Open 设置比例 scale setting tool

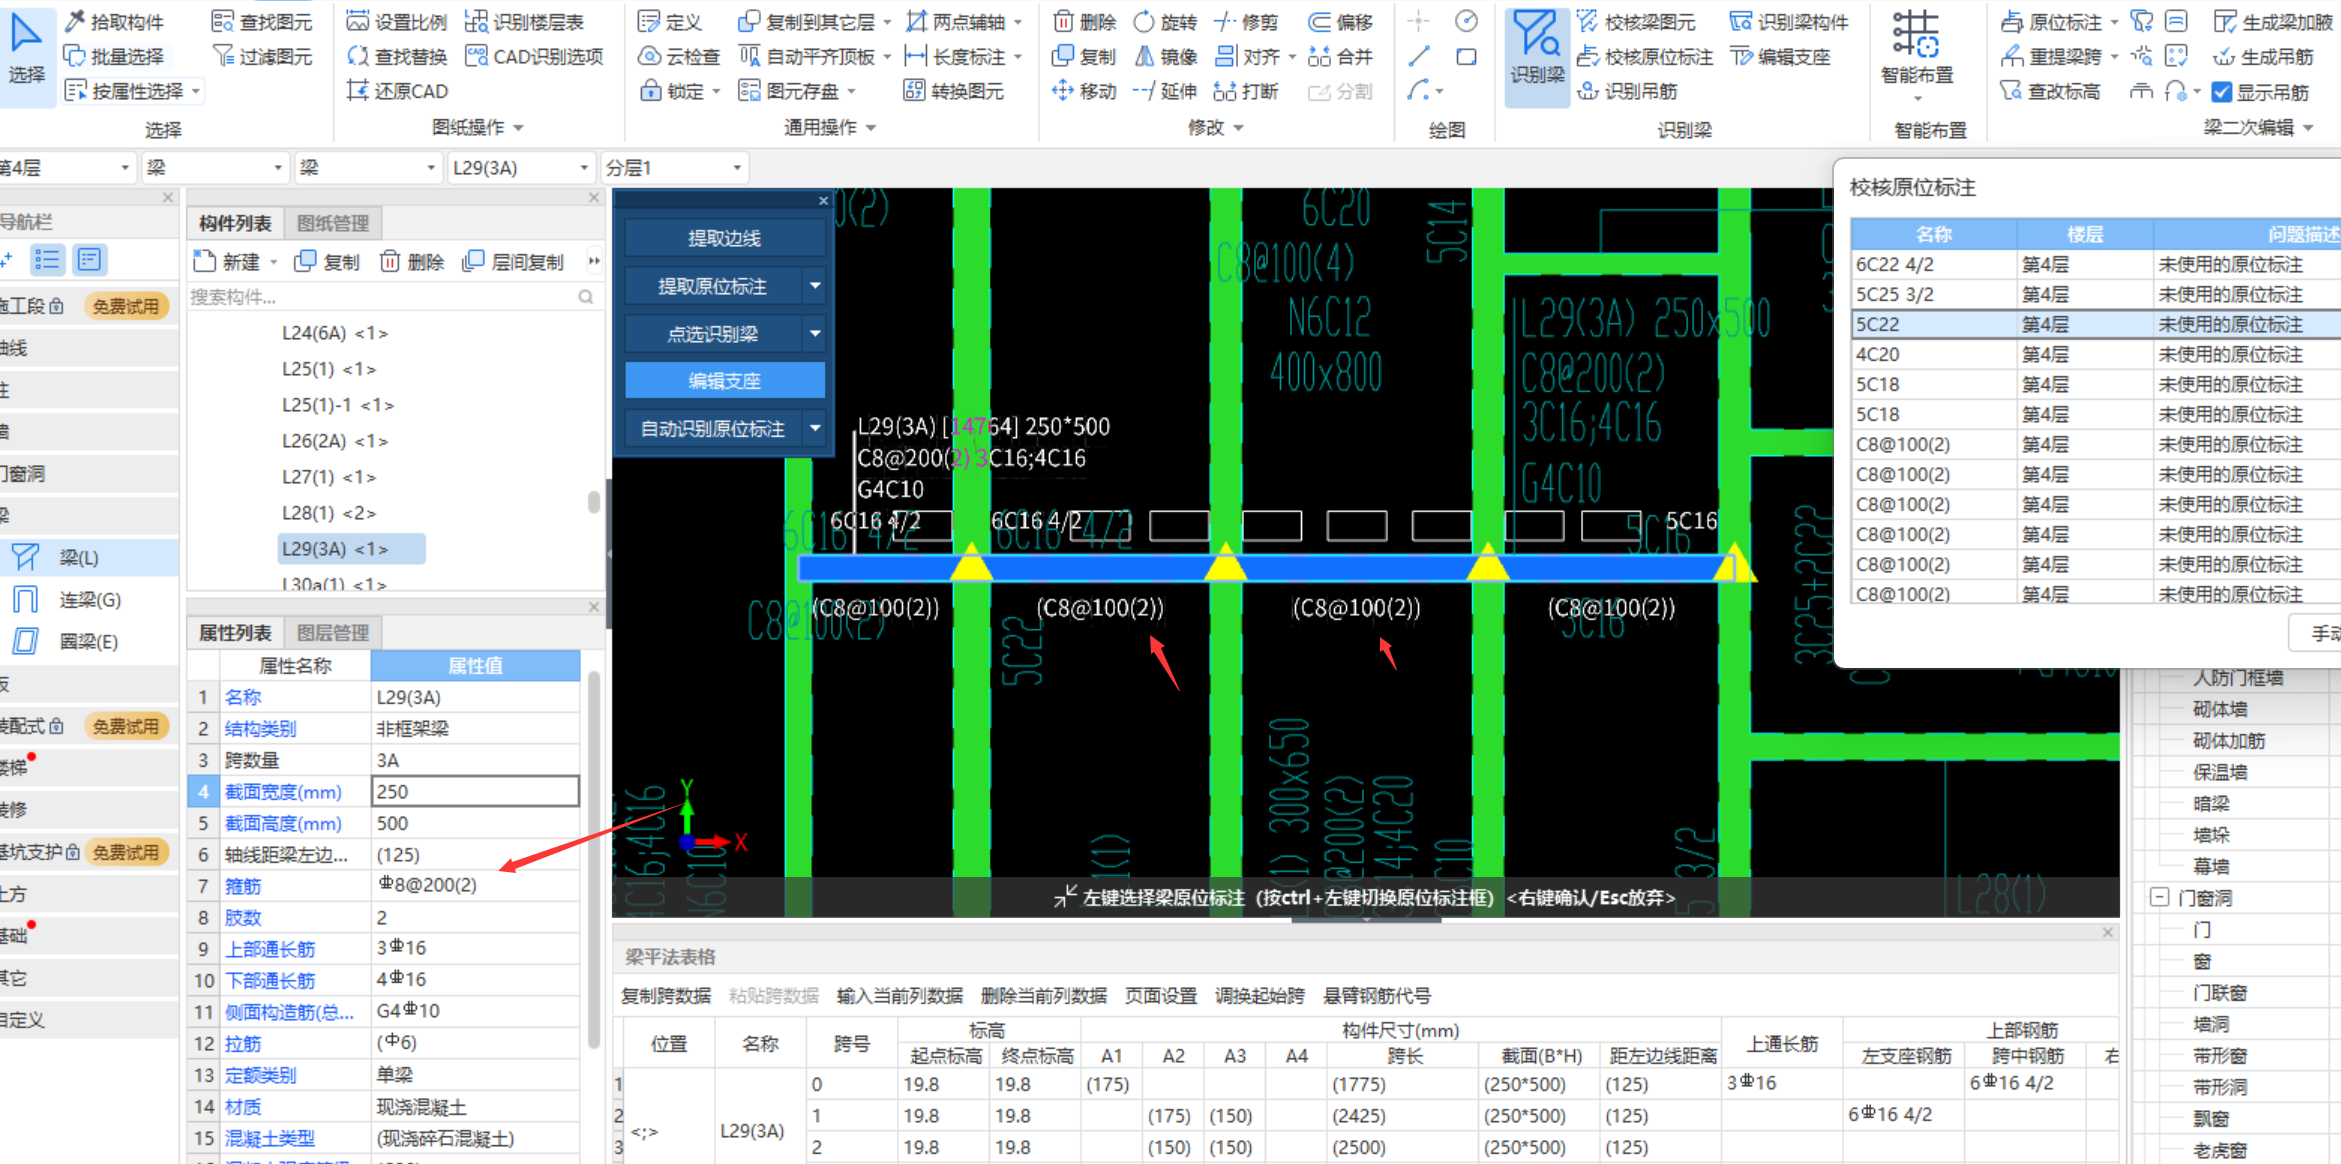tap(397, 21)
